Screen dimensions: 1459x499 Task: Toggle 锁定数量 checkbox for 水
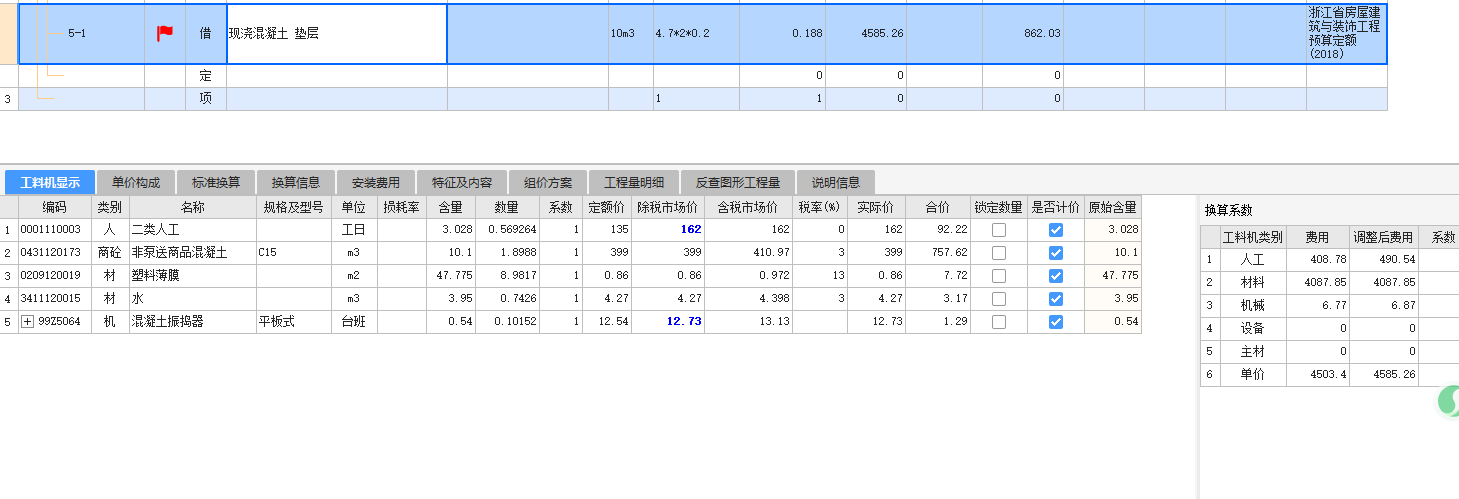point(998,298)
